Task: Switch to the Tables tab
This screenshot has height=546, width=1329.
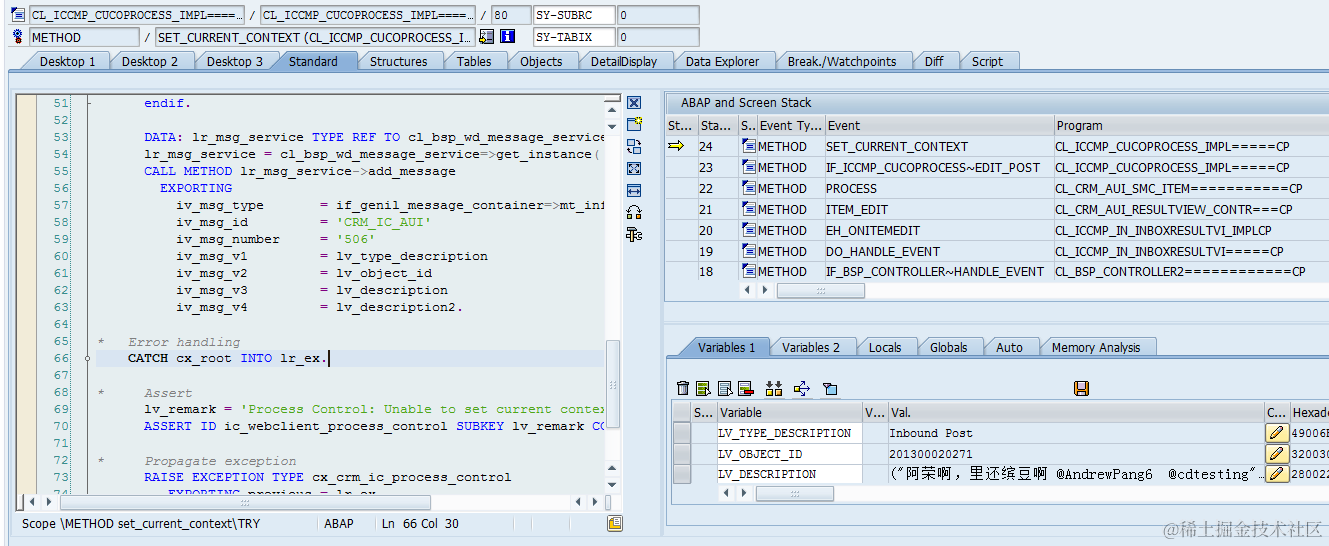Action: 474,61
